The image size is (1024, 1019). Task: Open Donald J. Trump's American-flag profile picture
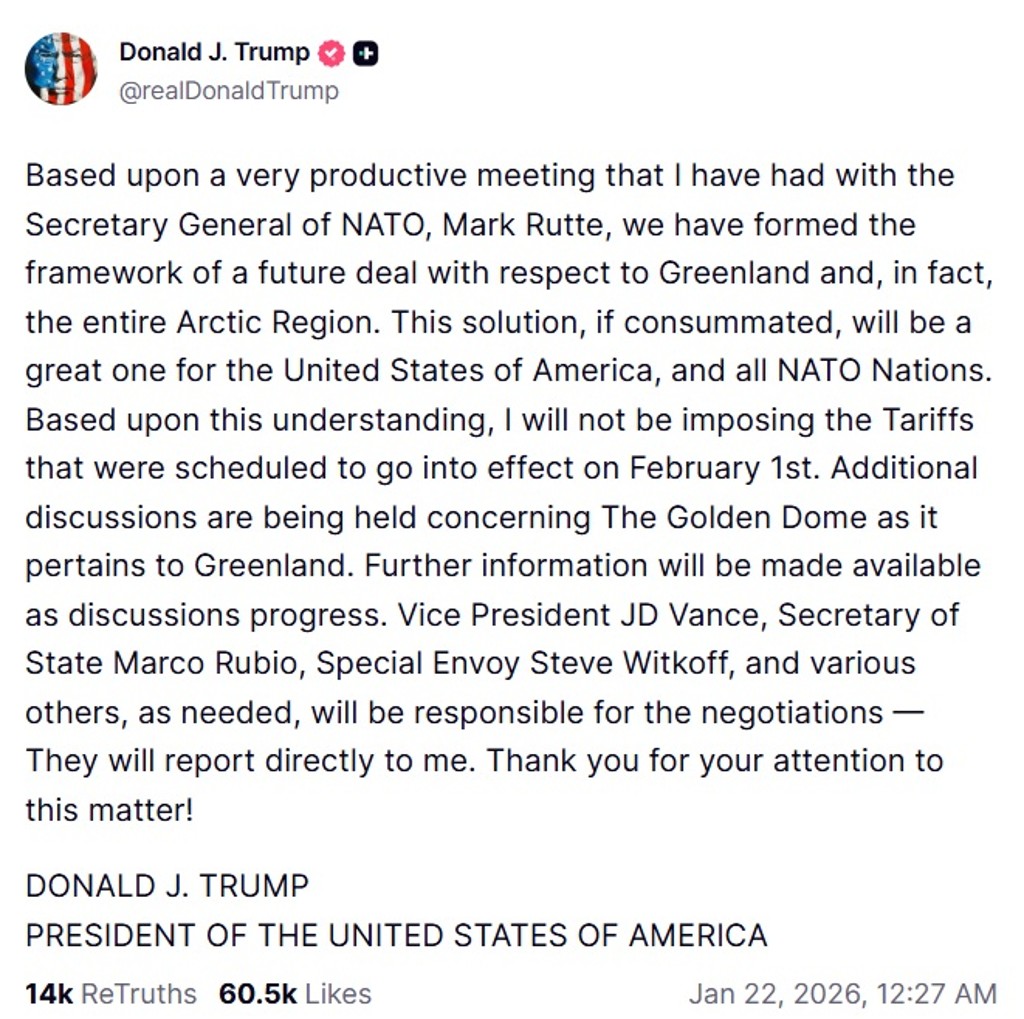tap(61, 68)
